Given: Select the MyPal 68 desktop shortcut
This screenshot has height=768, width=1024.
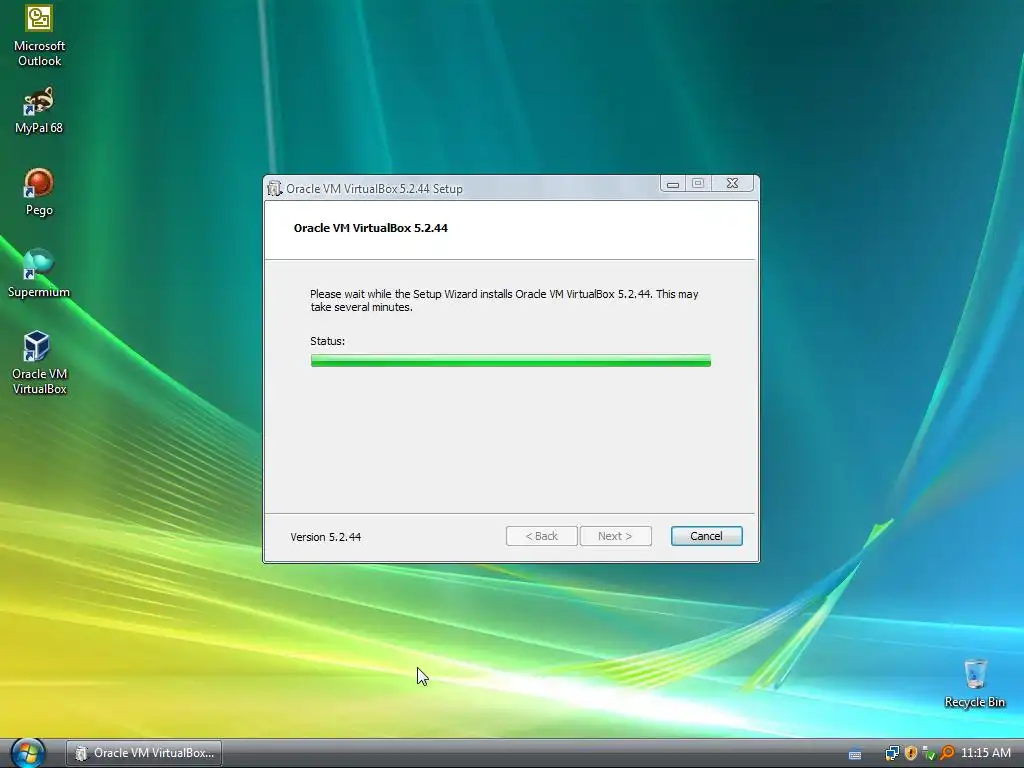Looking at the screenshot, I should [x=39, y=110].
